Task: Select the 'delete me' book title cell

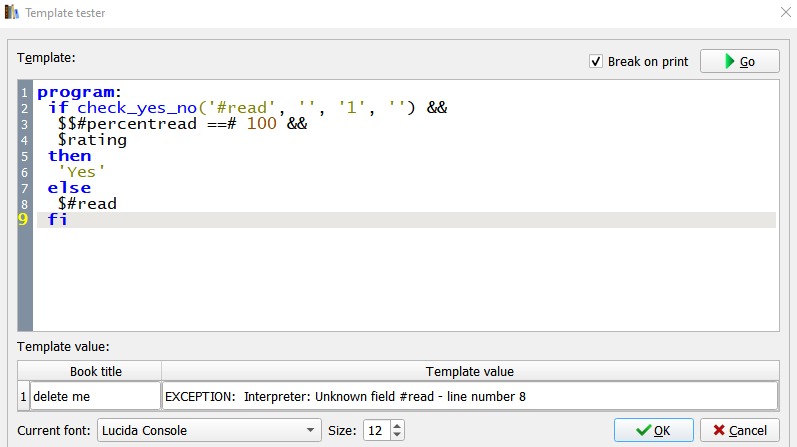Action: [96, 396]
